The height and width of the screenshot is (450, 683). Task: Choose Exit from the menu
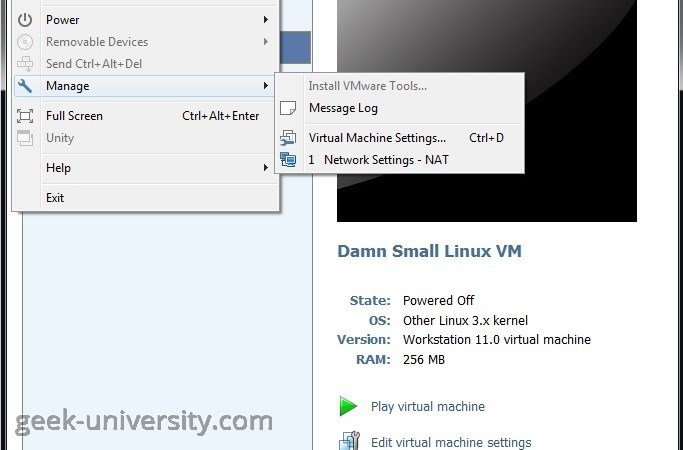coord(146,198)
